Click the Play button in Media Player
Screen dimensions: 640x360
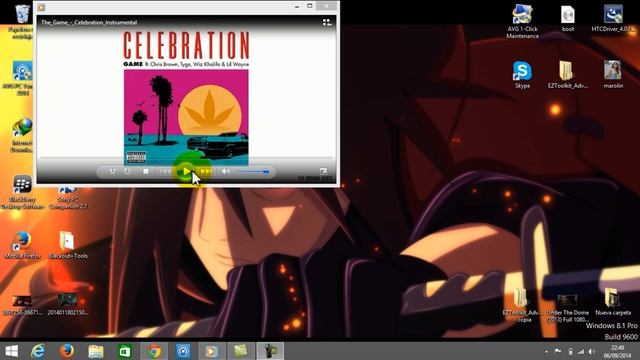186,171
